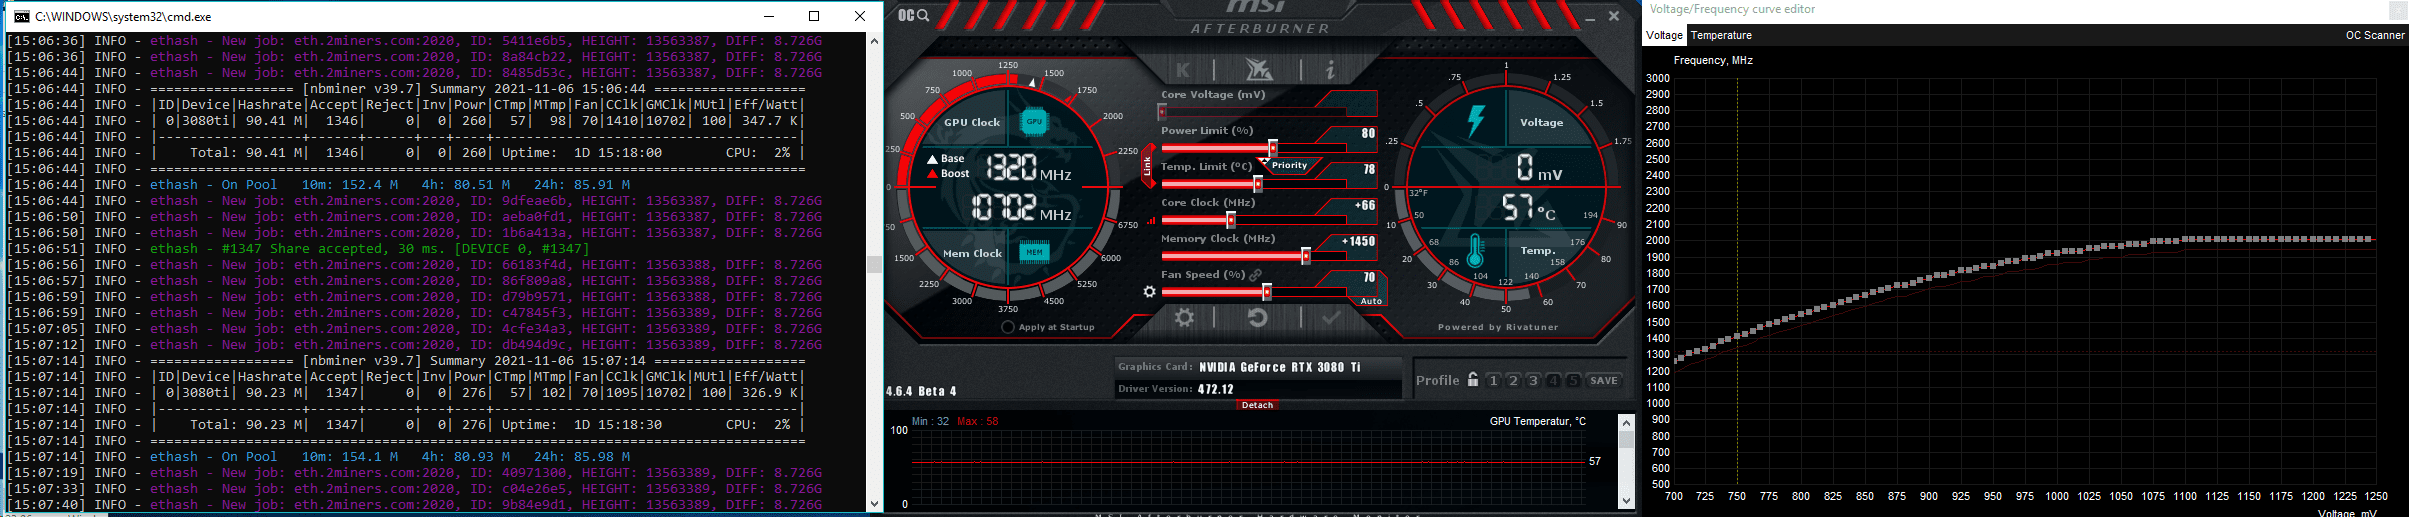
Task: Toggle Link between power and temp limits
Action: pos(1147,166)
